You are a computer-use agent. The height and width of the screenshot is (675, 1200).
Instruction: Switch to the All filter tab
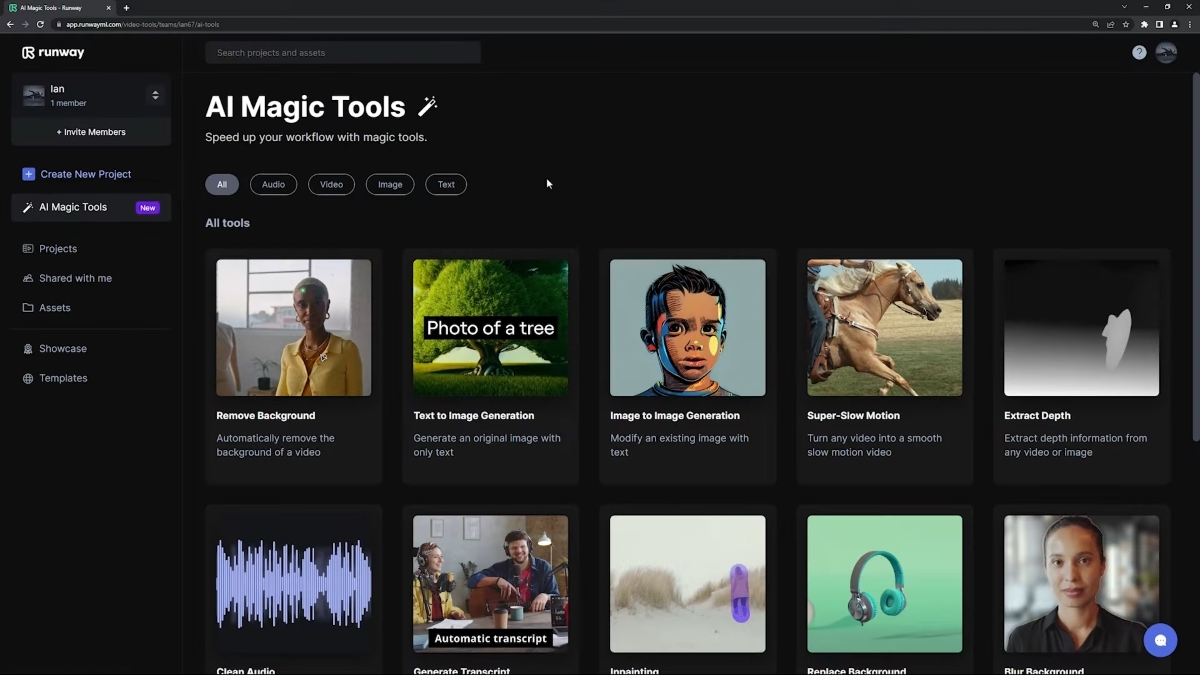222,184
